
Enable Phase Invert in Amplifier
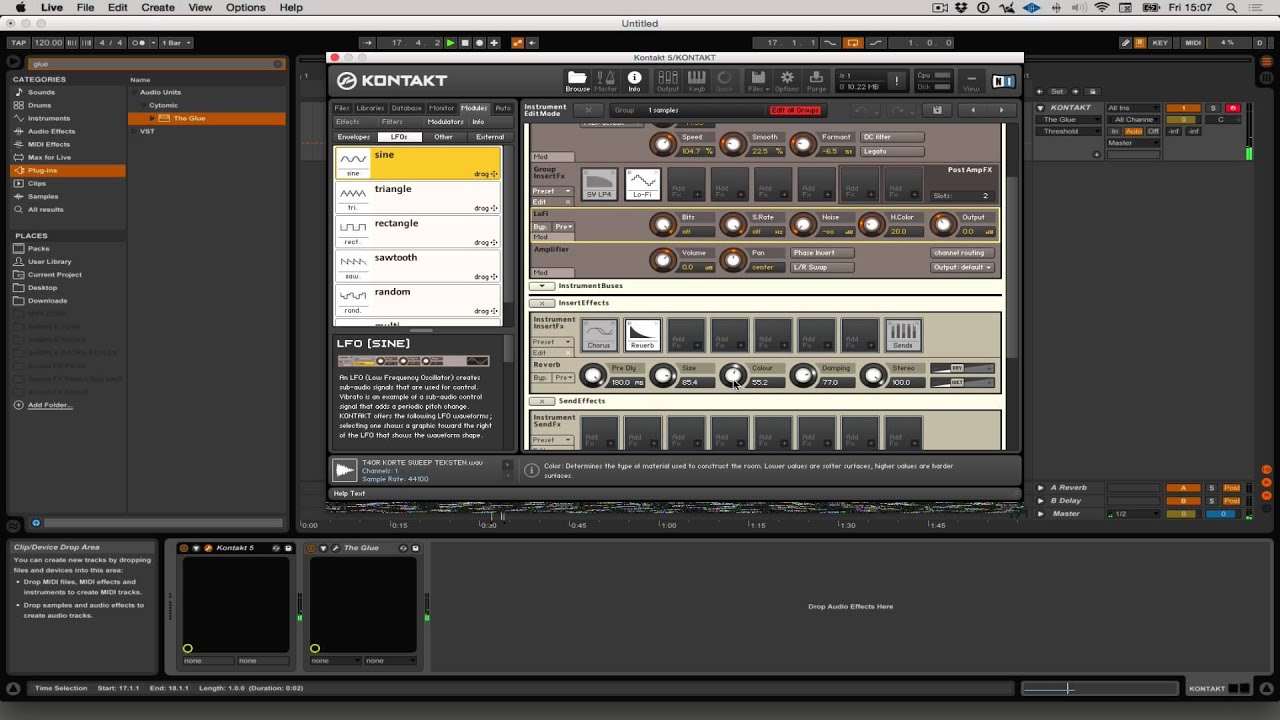coord(822,253)
